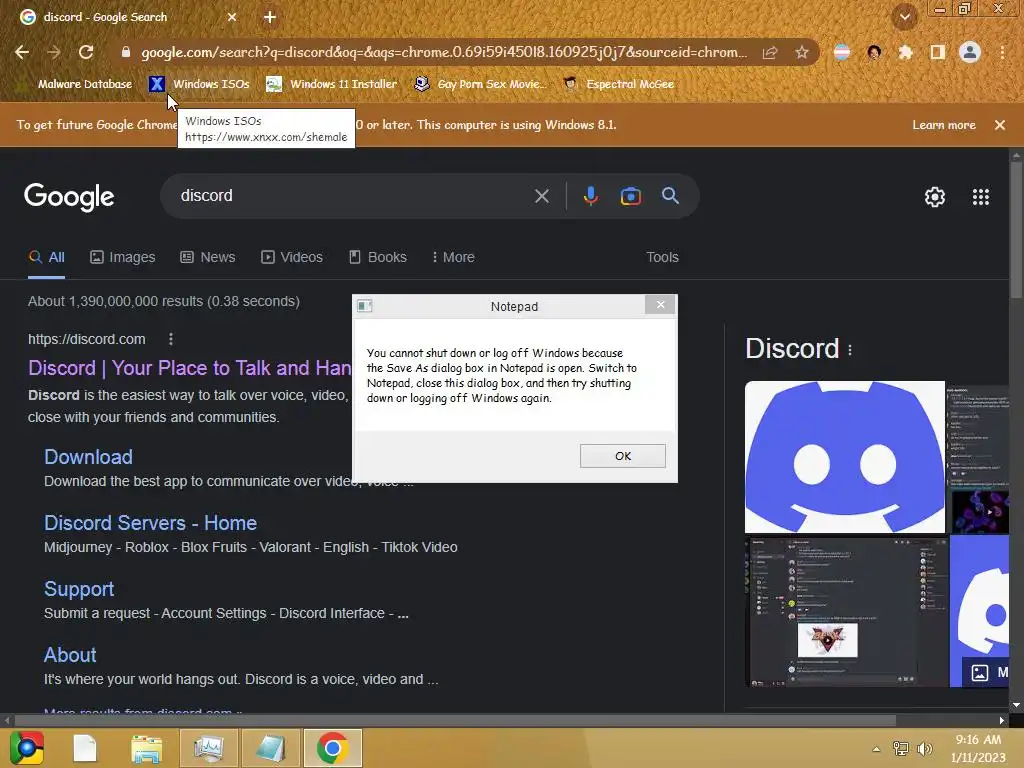Screen dimensions: 1024x768
Task: Click the large Discord logo image
Action: [x=844, y=457]
